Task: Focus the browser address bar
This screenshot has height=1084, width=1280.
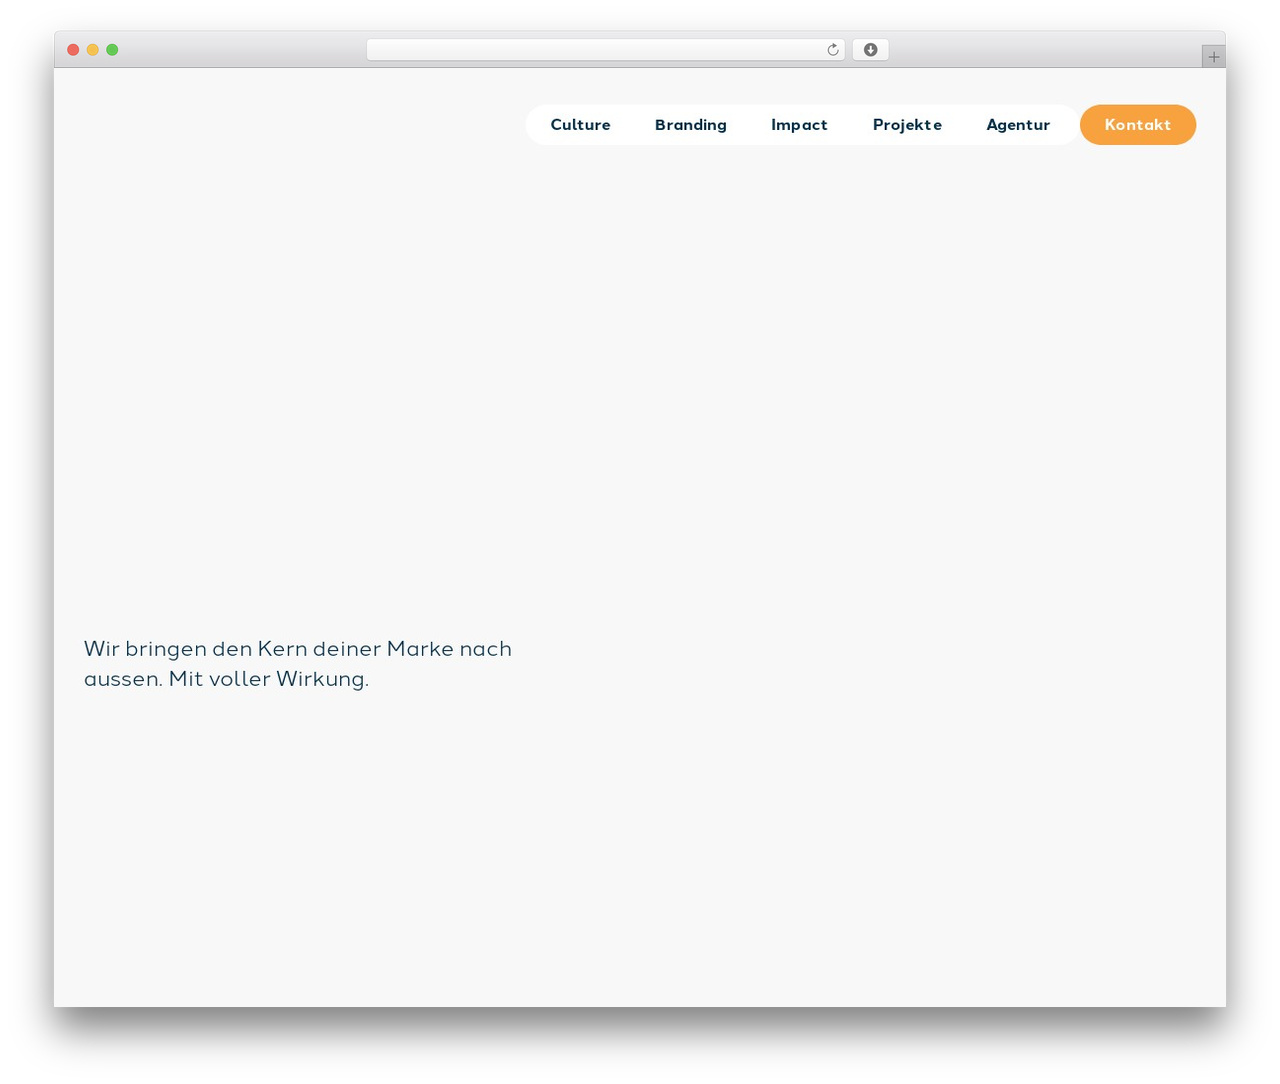Action: tap(605, 50)
